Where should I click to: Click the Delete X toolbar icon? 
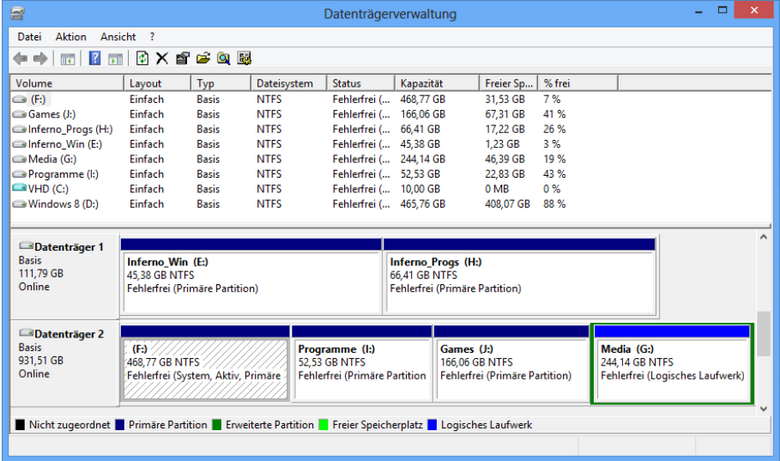click(x=162, y=59)
